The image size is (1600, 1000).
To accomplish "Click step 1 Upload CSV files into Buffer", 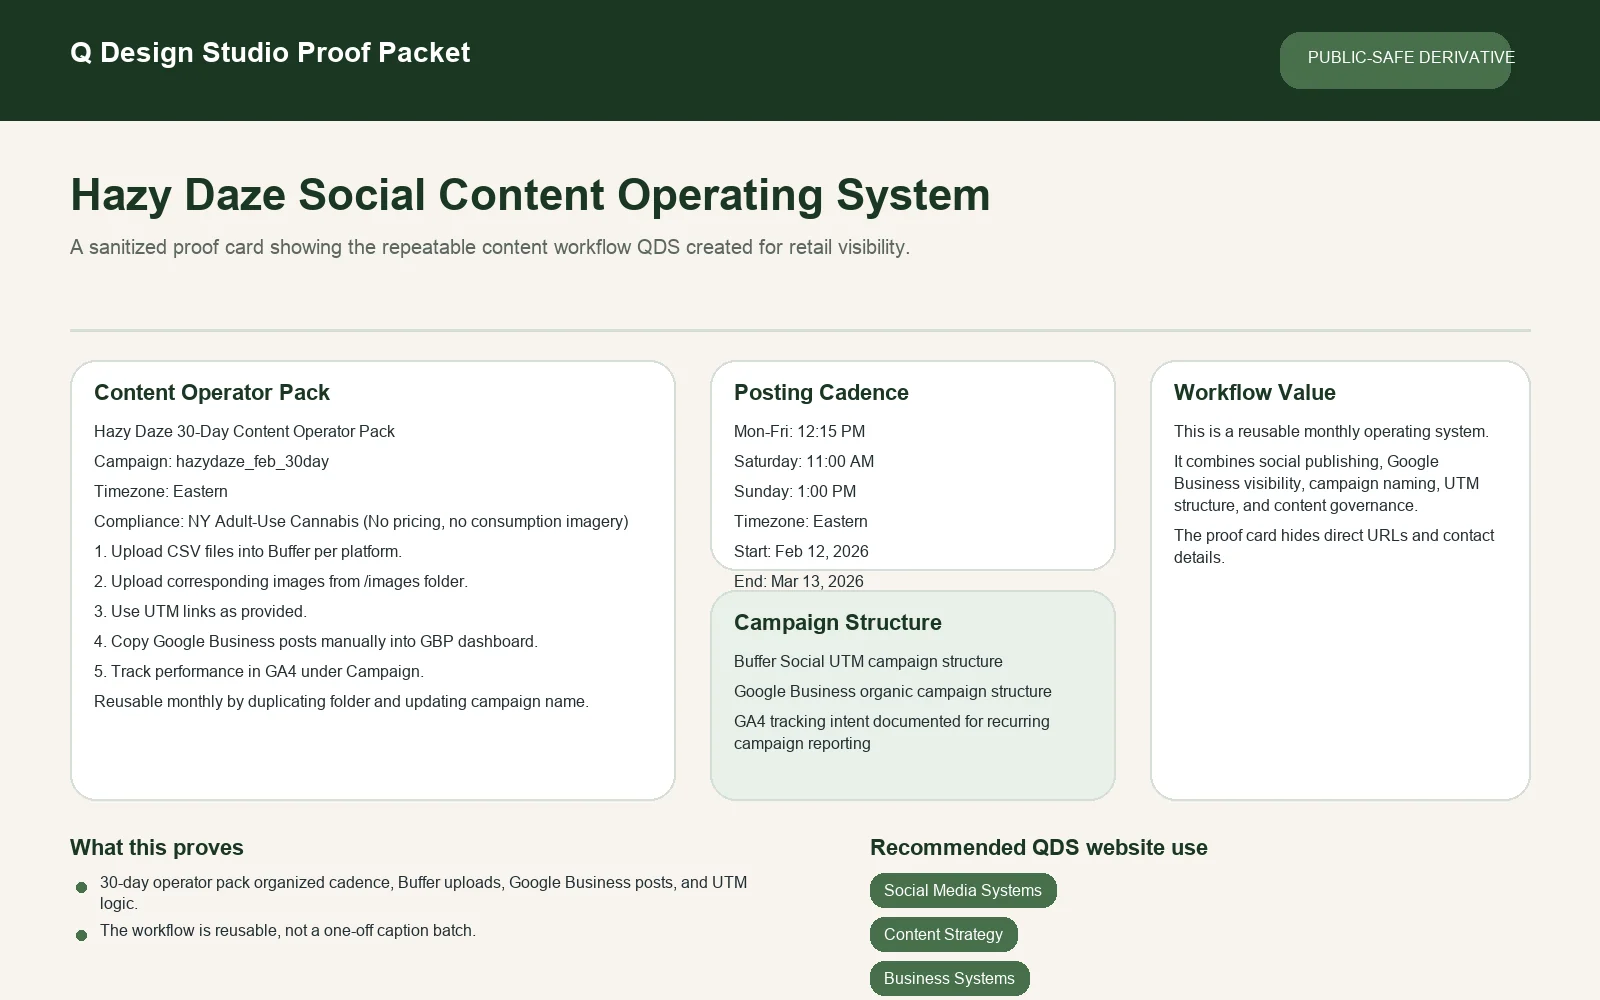I will point(248,551).
